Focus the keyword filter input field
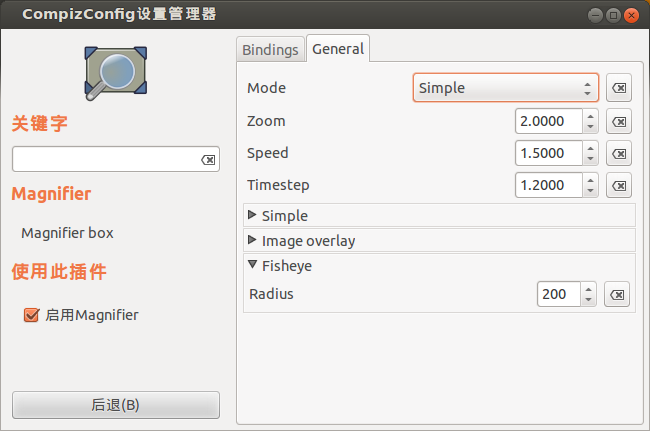Image resolution: width=650 pixels, height=431 pixels. coord(107,159)
